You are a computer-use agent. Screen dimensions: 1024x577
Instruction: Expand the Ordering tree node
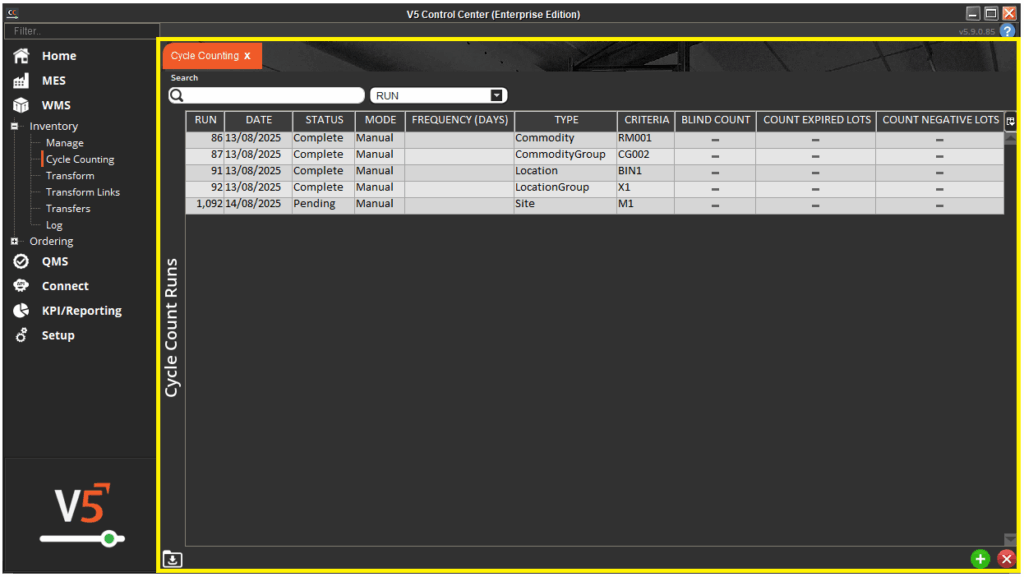point(14,242)
